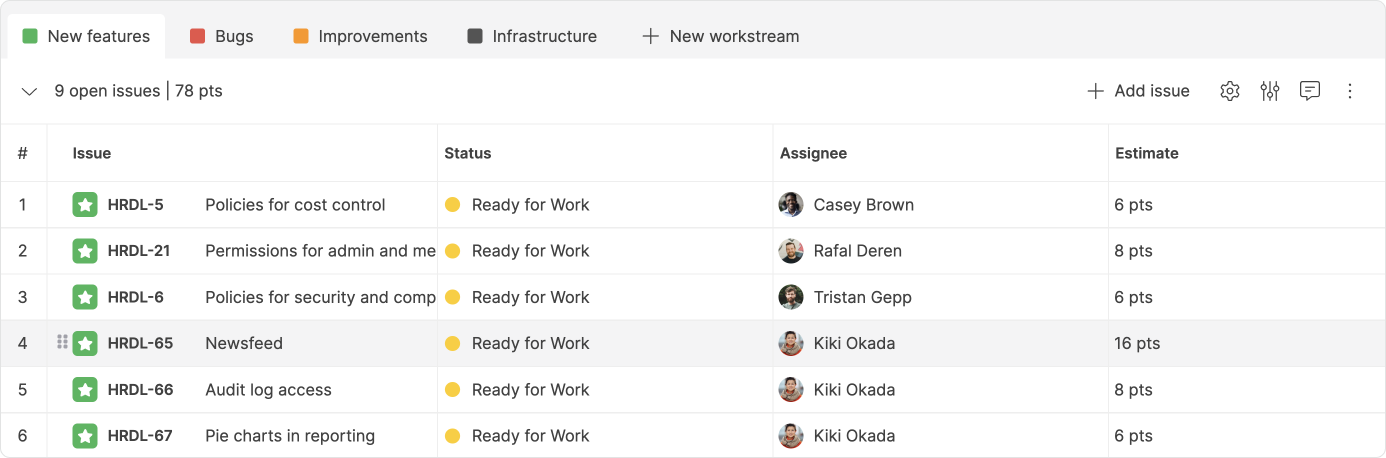Switch to the Improvements tab
This screenshot has height=458, width=1386.
pos(361,36)
